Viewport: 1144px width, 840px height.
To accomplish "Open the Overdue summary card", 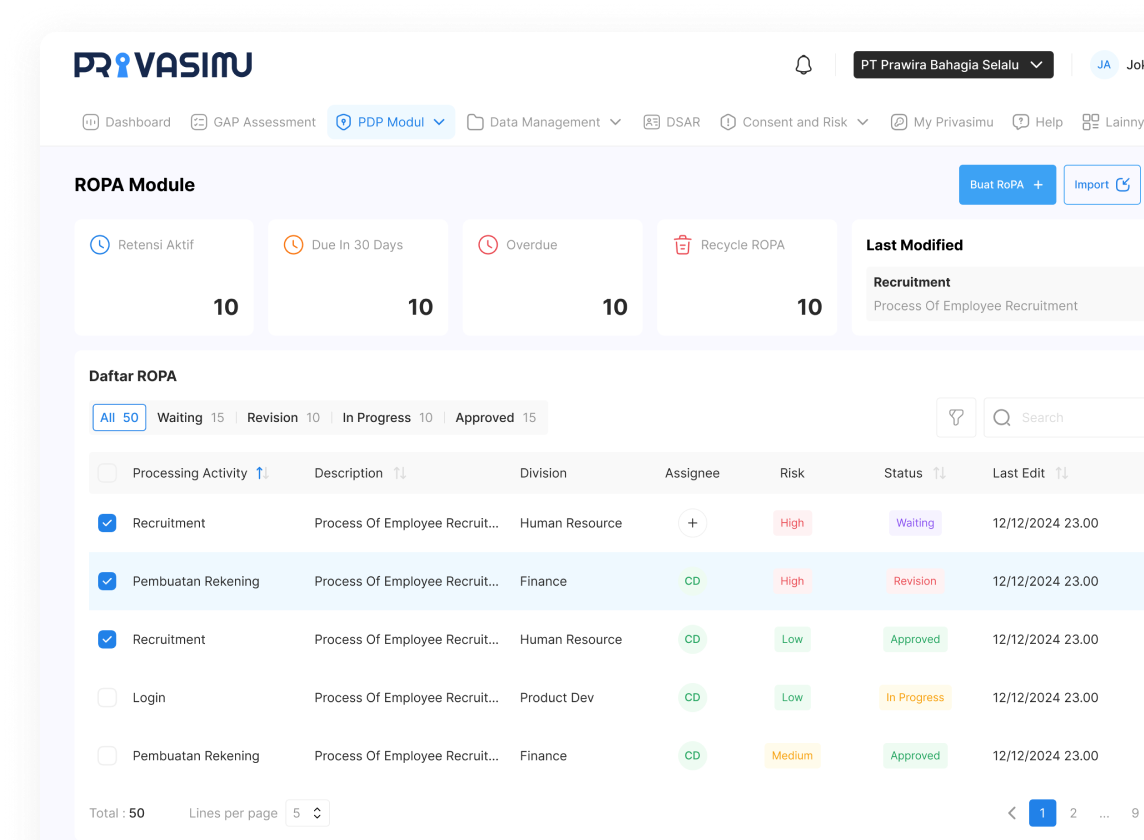I will tap(552, 277).
